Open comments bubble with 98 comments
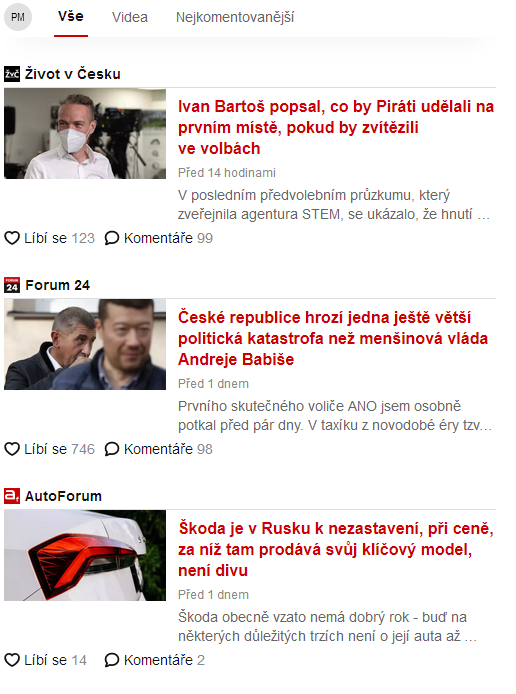The height and width of the screenshot is (694, 516). [112, 449]
